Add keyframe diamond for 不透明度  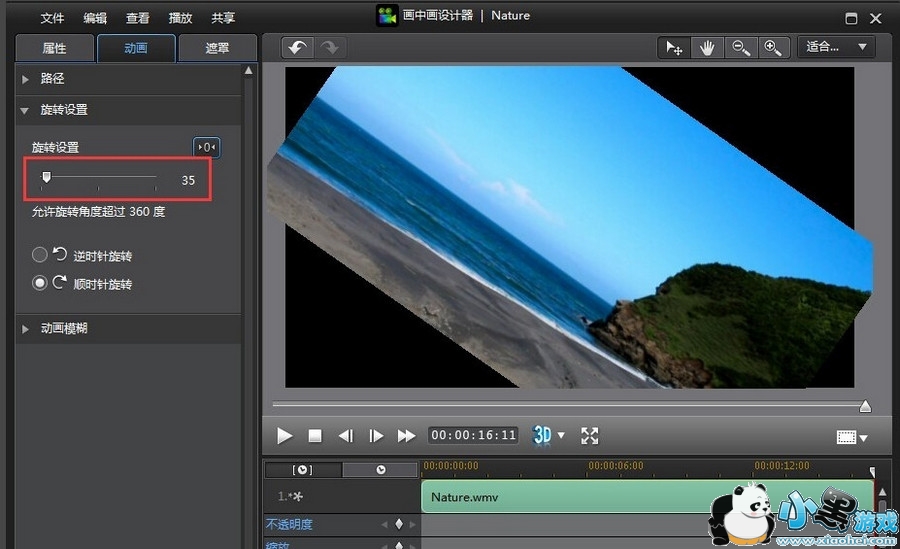tap(399, 524)
